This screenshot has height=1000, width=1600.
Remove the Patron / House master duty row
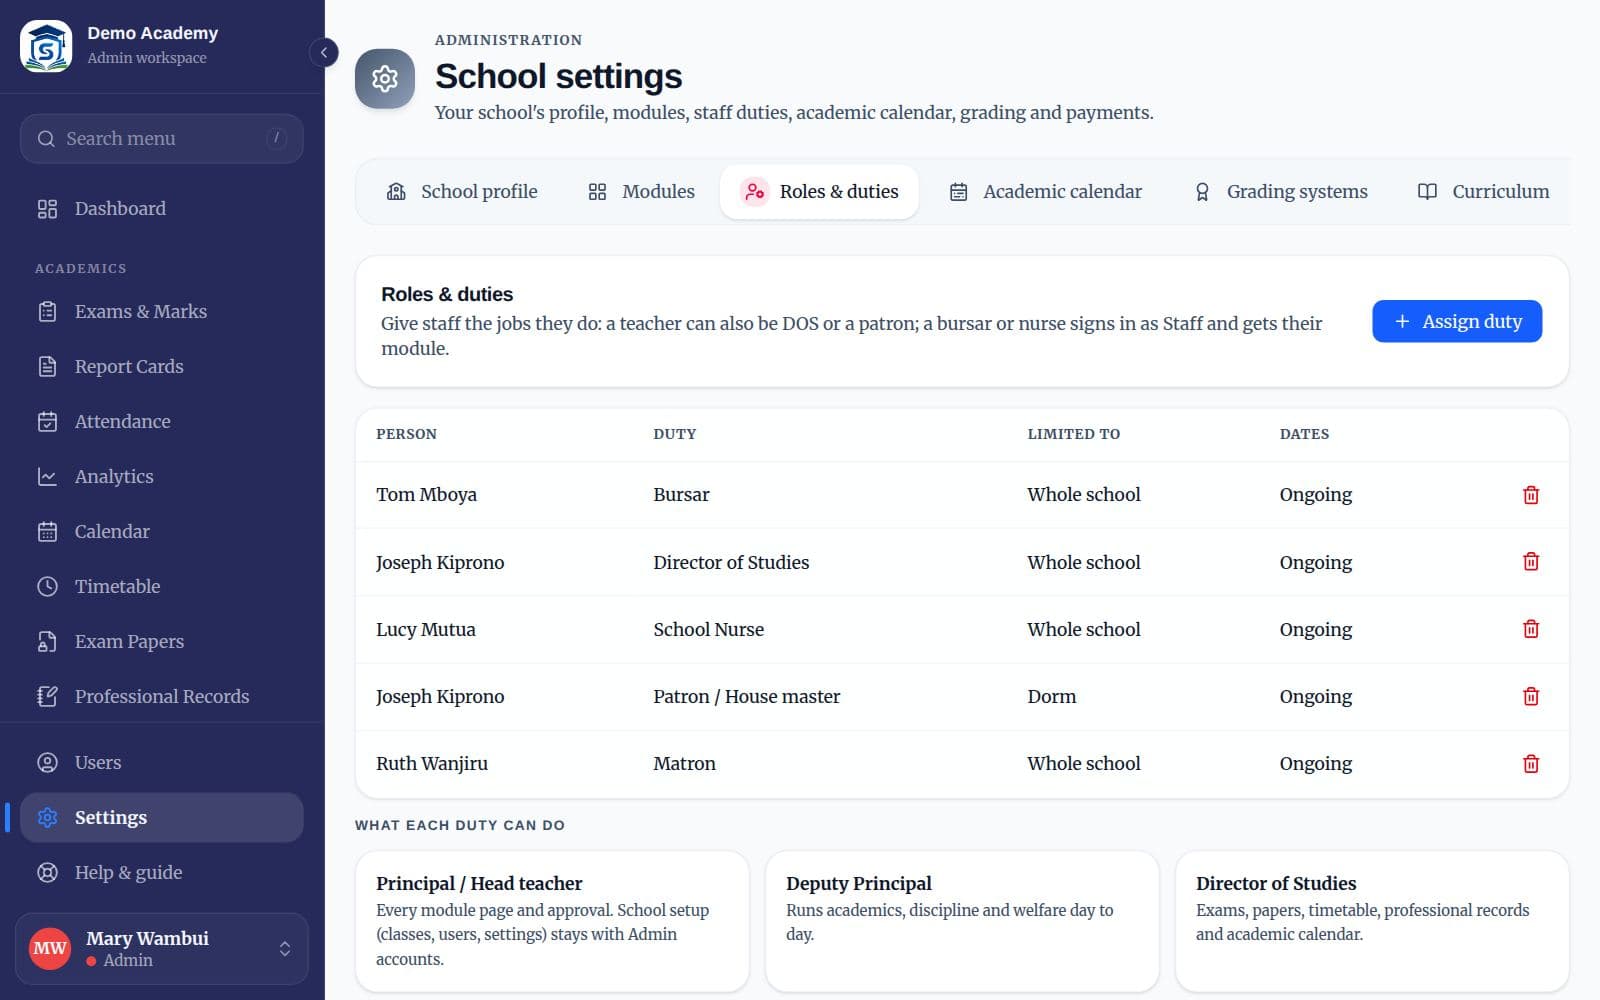pyautogui.click(x=1530, y=696)
